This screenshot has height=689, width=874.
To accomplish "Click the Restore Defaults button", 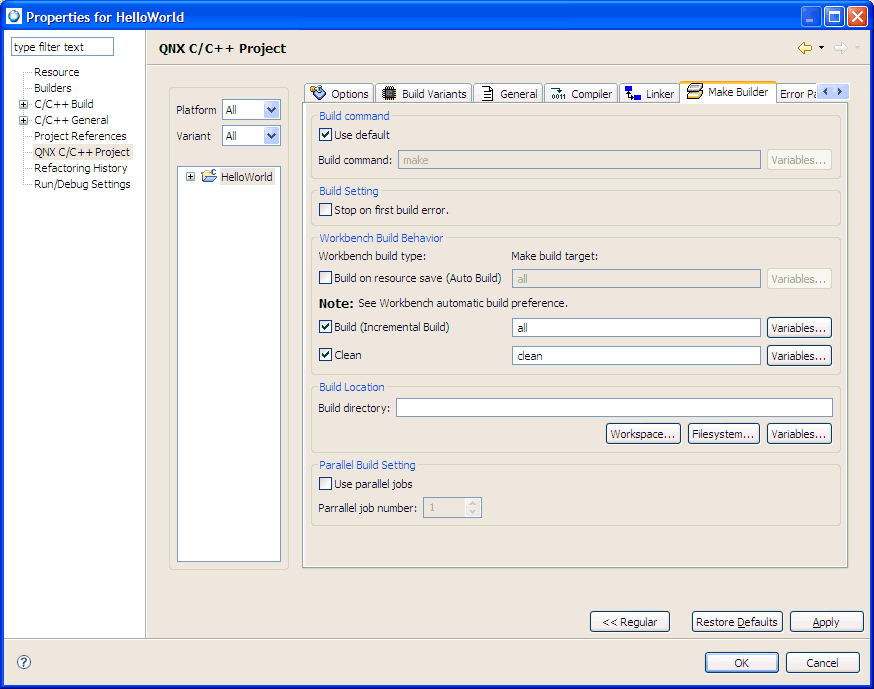I will 737,621.
